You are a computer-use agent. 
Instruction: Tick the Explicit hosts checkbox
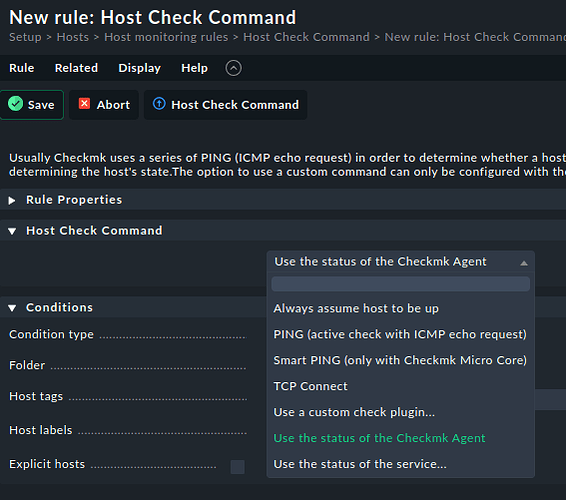tap(238, 466)
